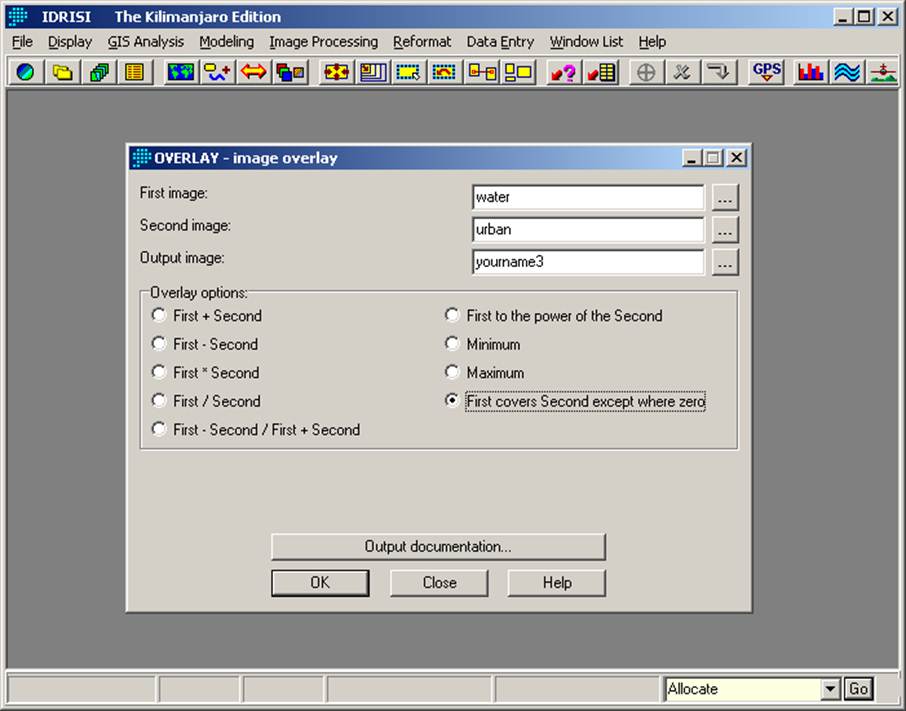Click the world map toolbar icon

click(x=181, y=72)
